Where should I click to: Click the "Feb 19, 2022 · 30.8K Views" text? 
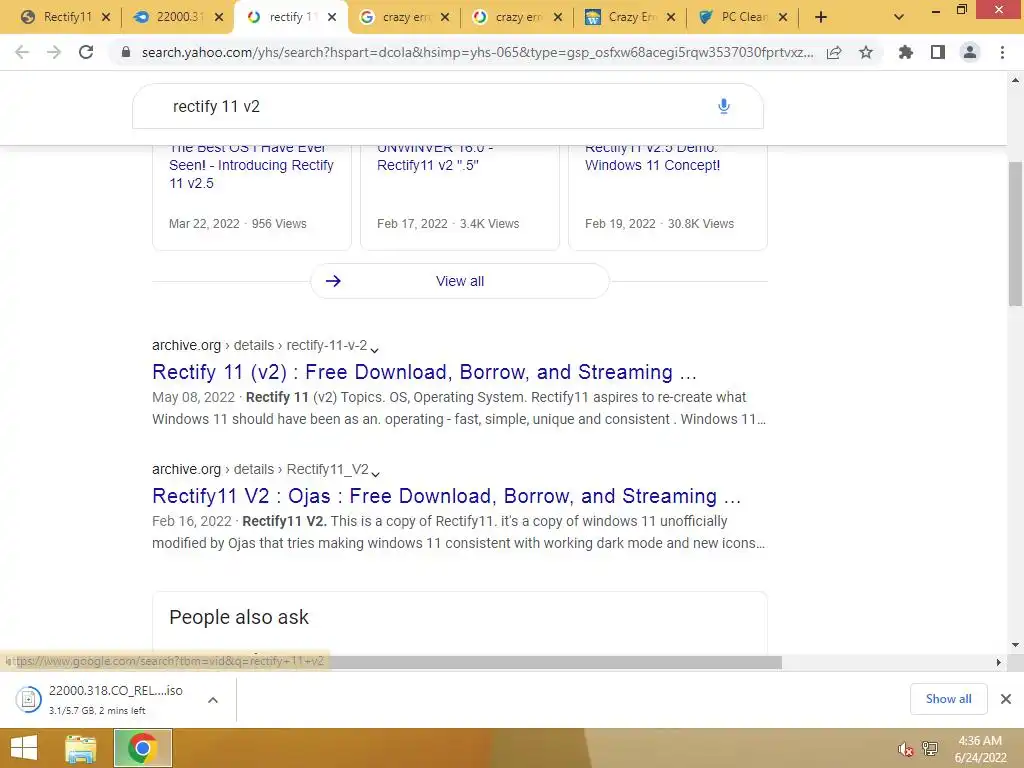[x=660, y=223]
